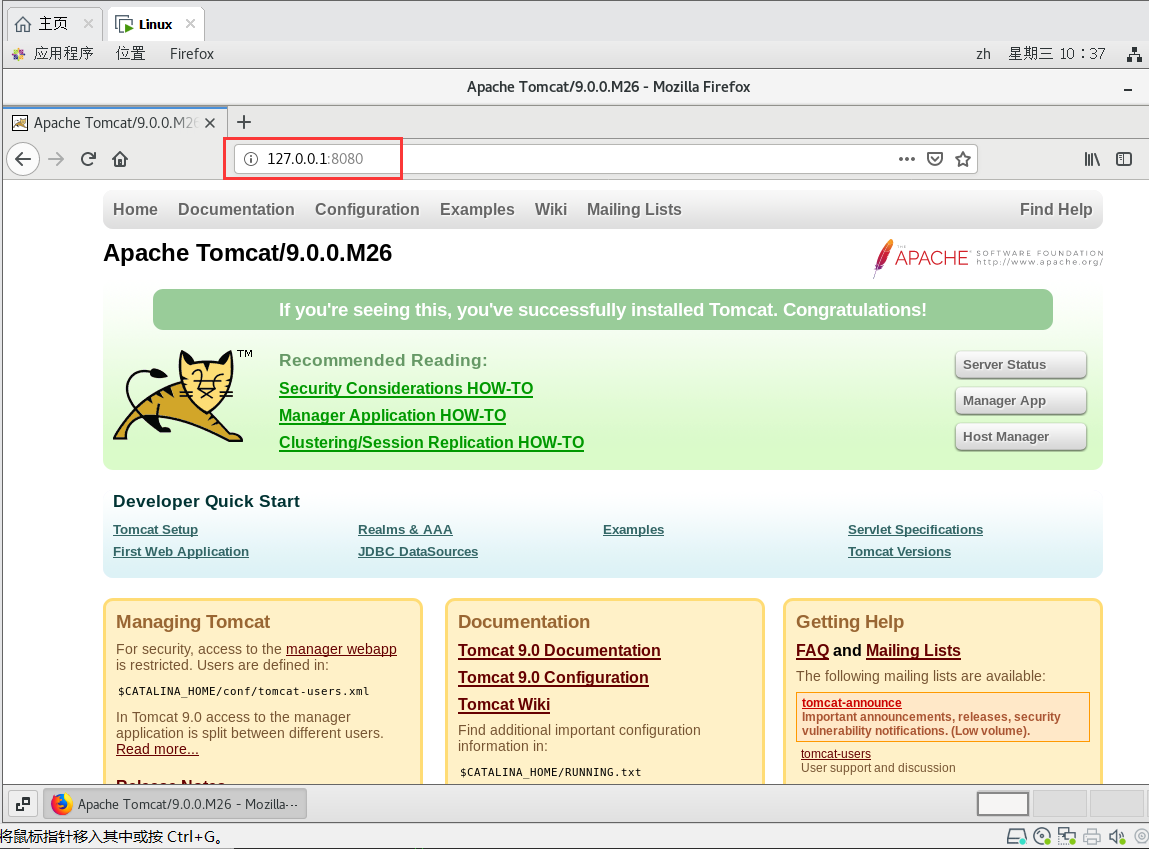Screen dimensions: 1149x849
Task: Click Read more... link
Action: coord(158,749)
